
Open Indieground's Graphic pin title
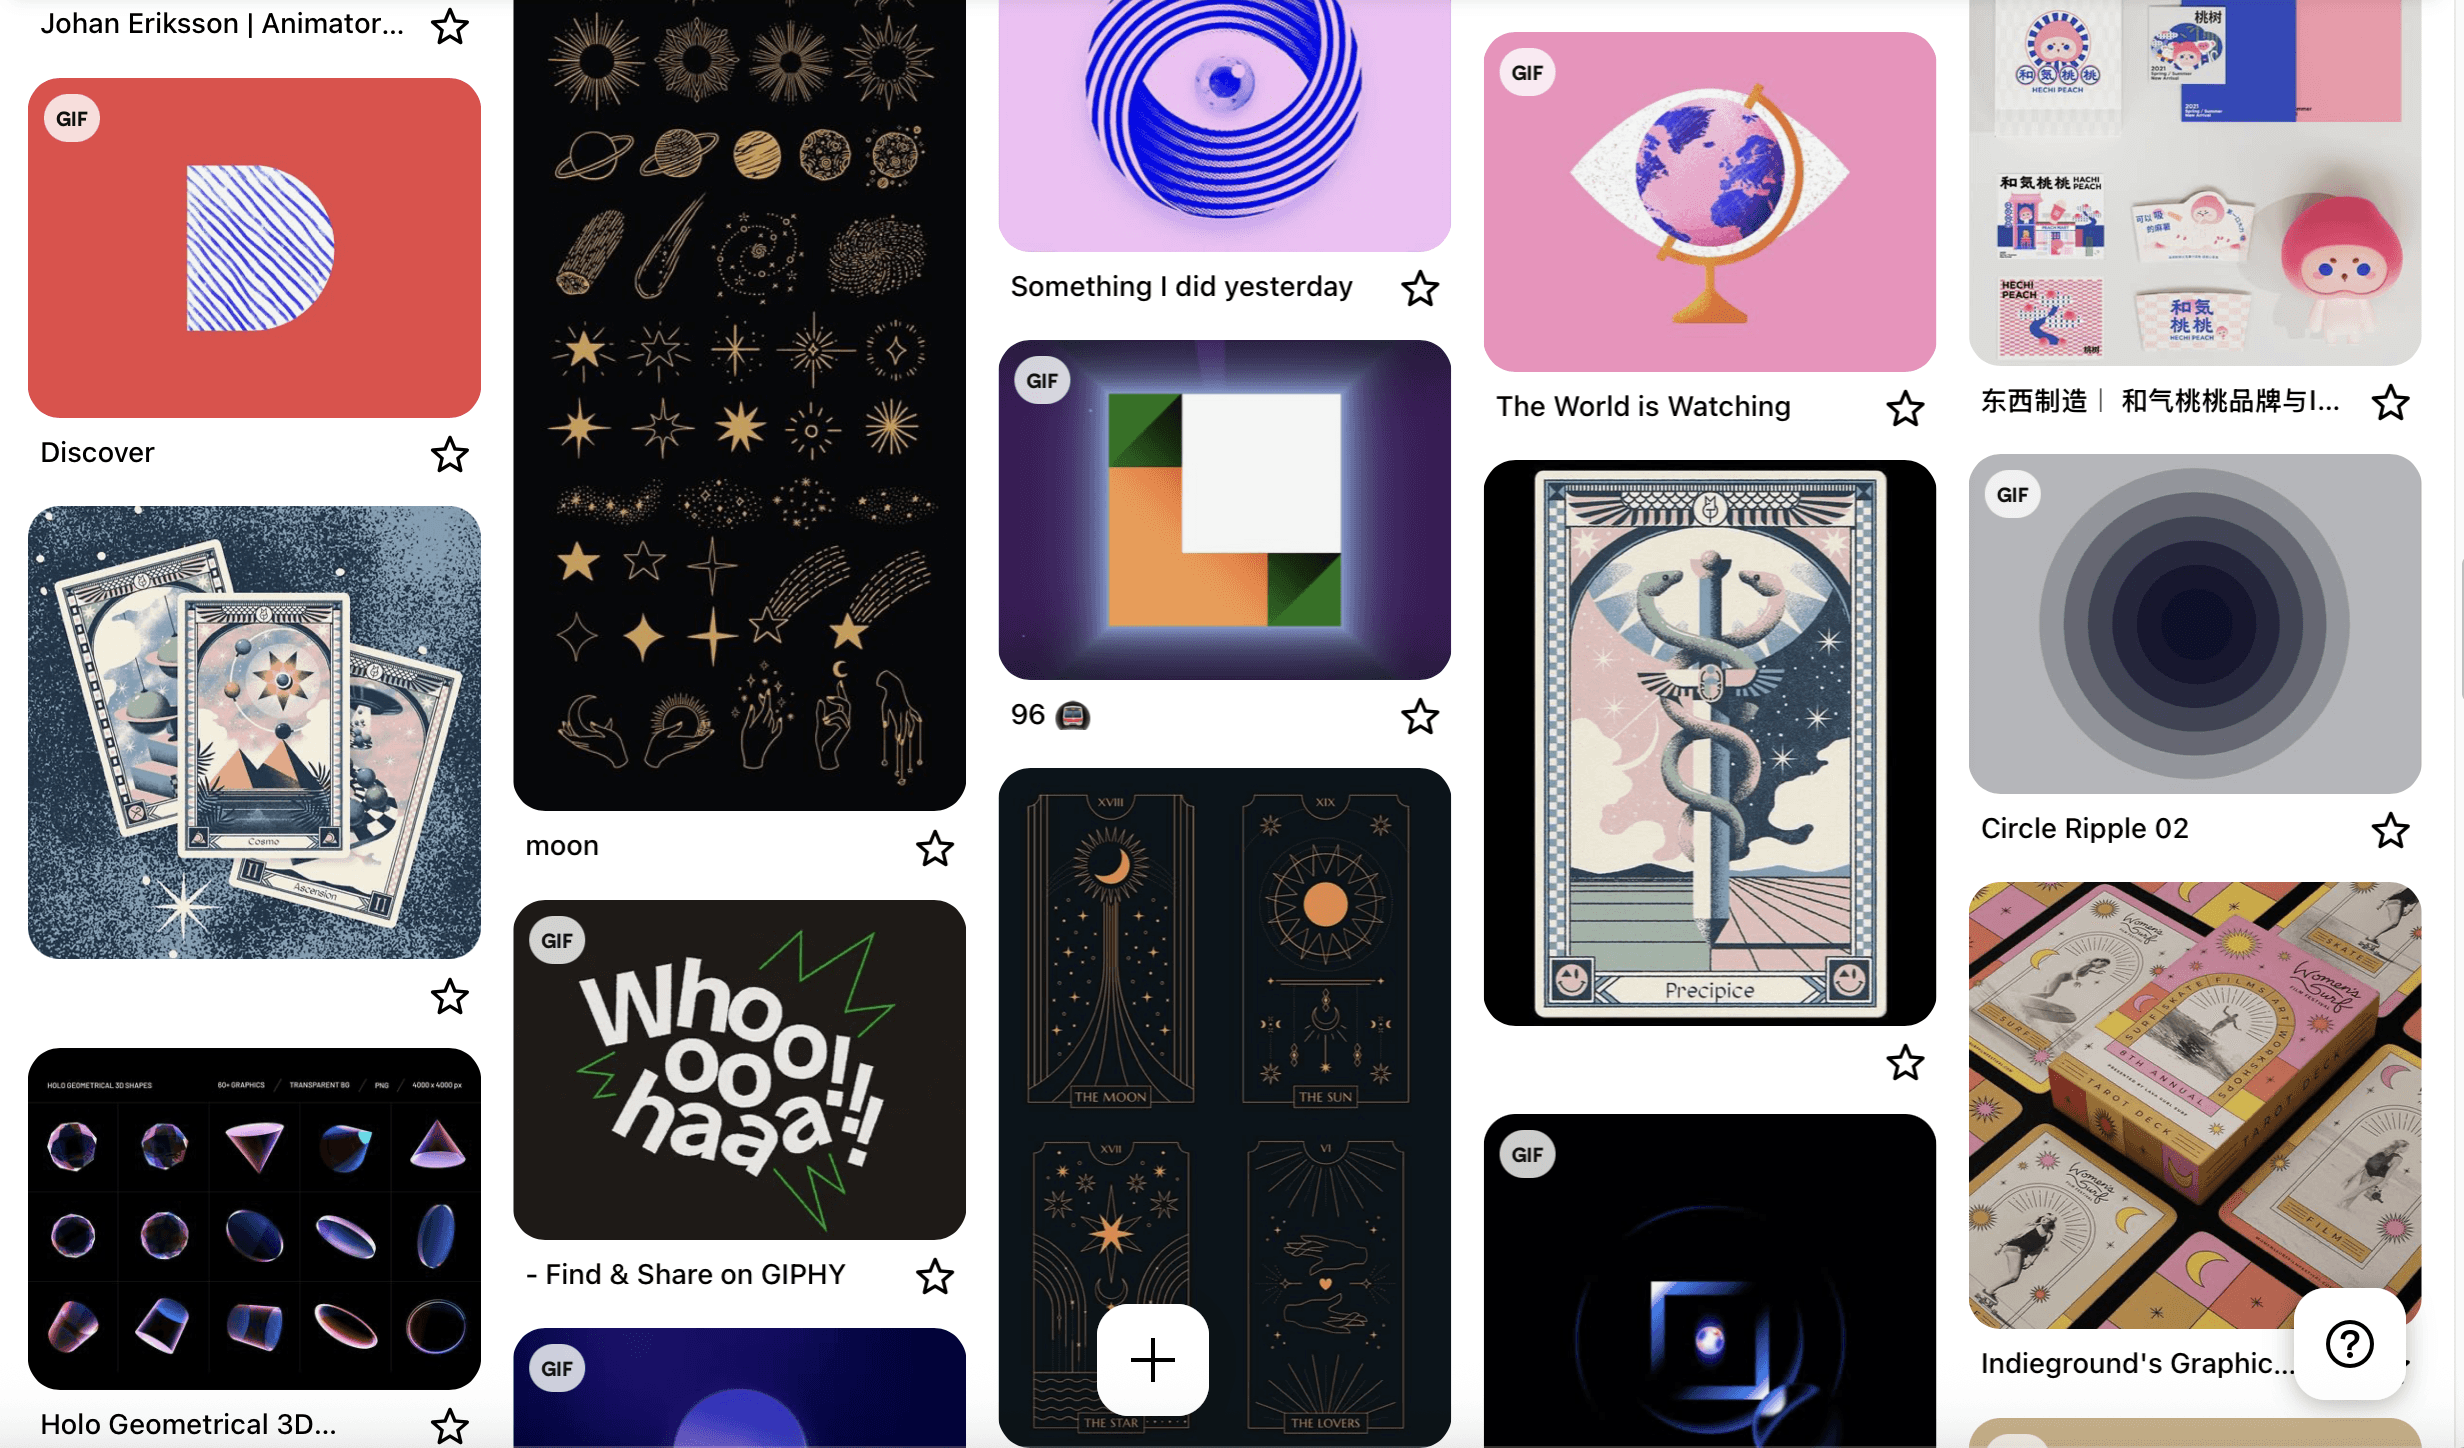pyautogui.click(x=2137, y=1363)
